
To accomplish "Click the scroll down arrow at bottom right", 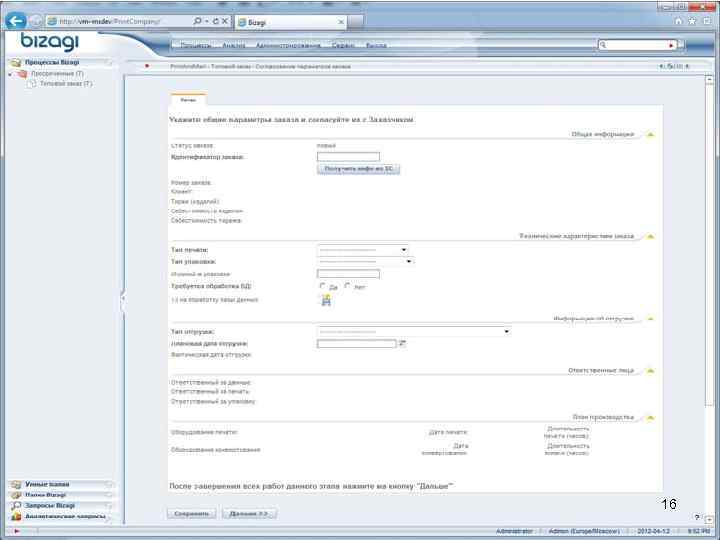I will [709, 518].
